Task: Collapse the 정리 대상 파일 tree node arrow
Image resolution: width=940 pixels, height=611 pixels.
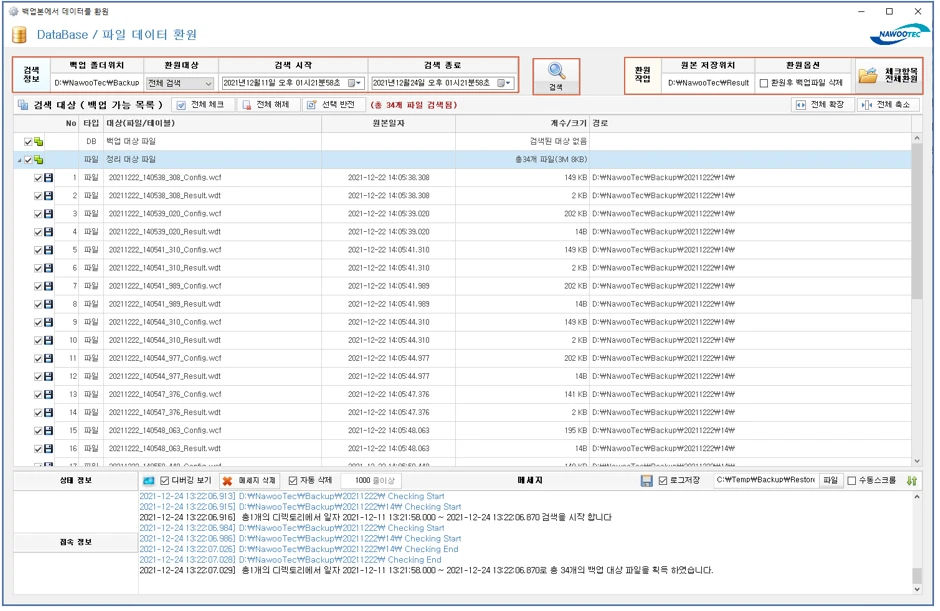Action: (x=19, y=161)
